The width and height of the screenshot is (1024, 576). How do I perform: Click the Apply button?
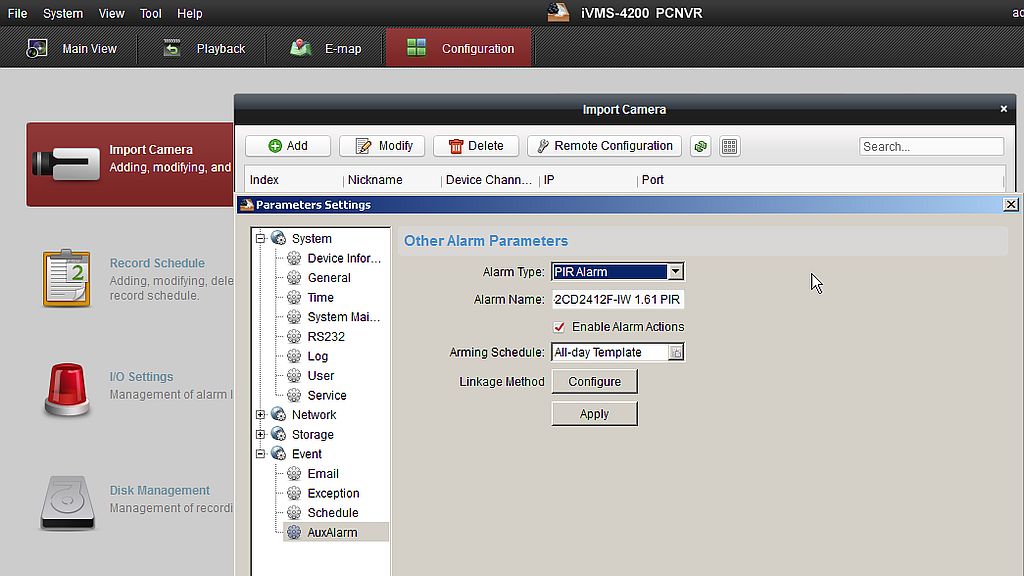click(x=594, y=414)
